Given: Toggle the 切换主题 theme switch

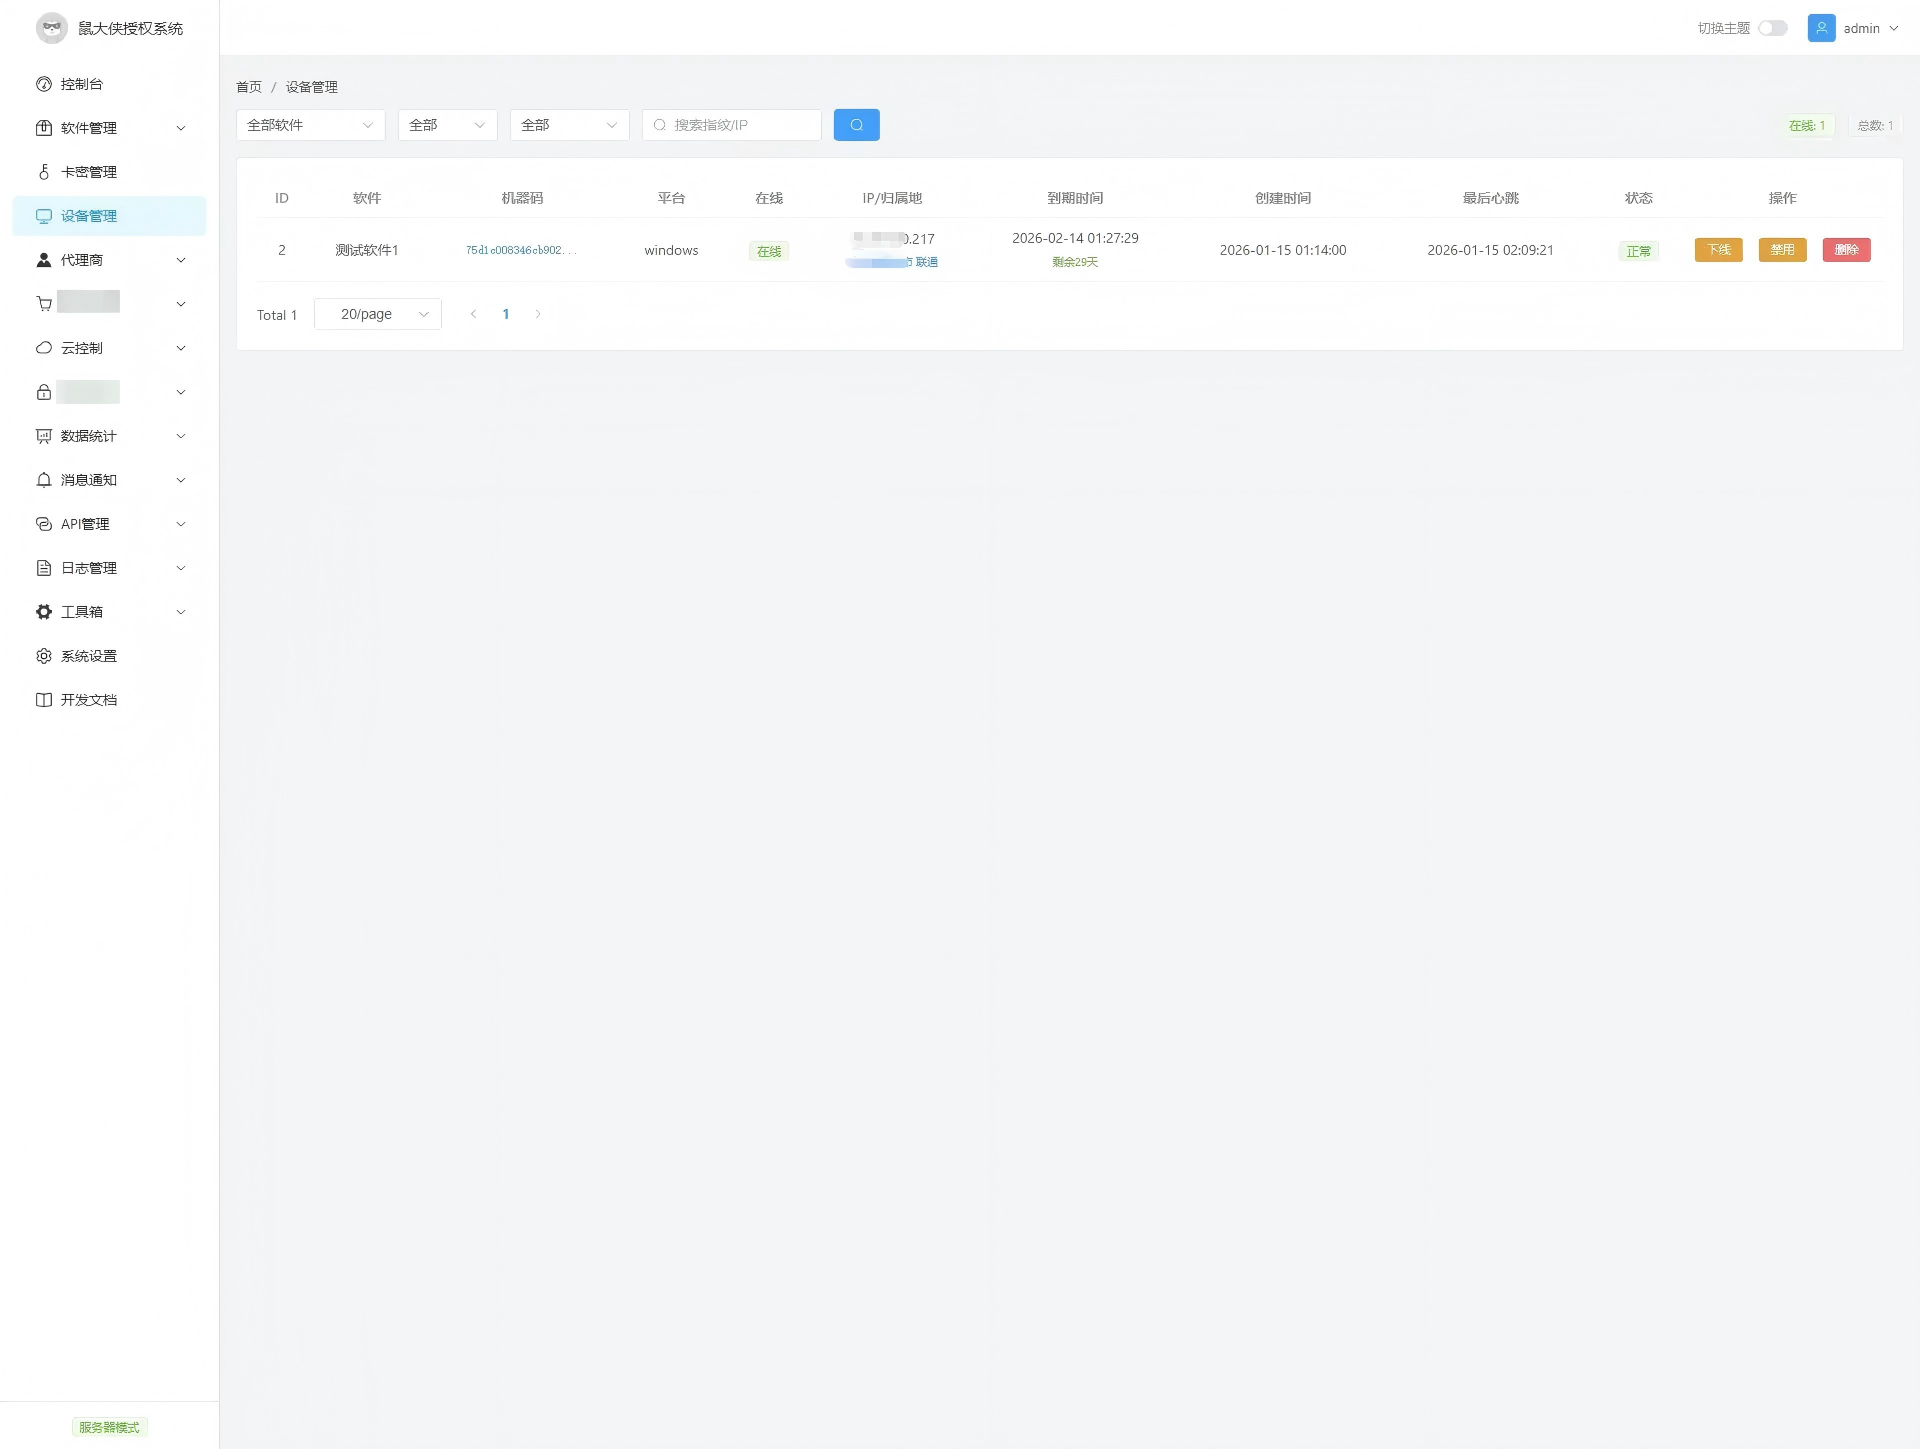Looking at the screenshot, I should pos(1772,28).
